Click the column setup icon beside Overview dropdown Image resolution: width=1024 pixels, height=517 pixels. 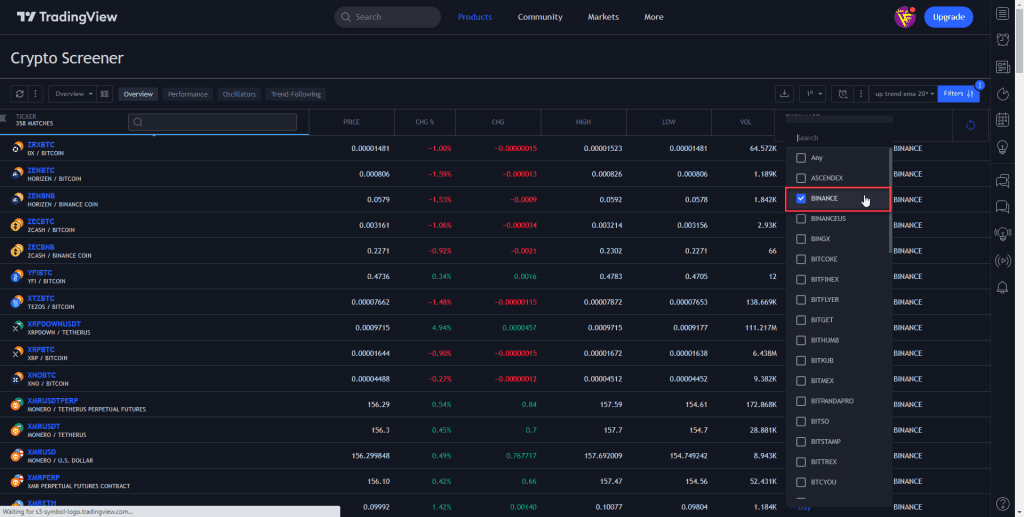click(x=104, y=94)
